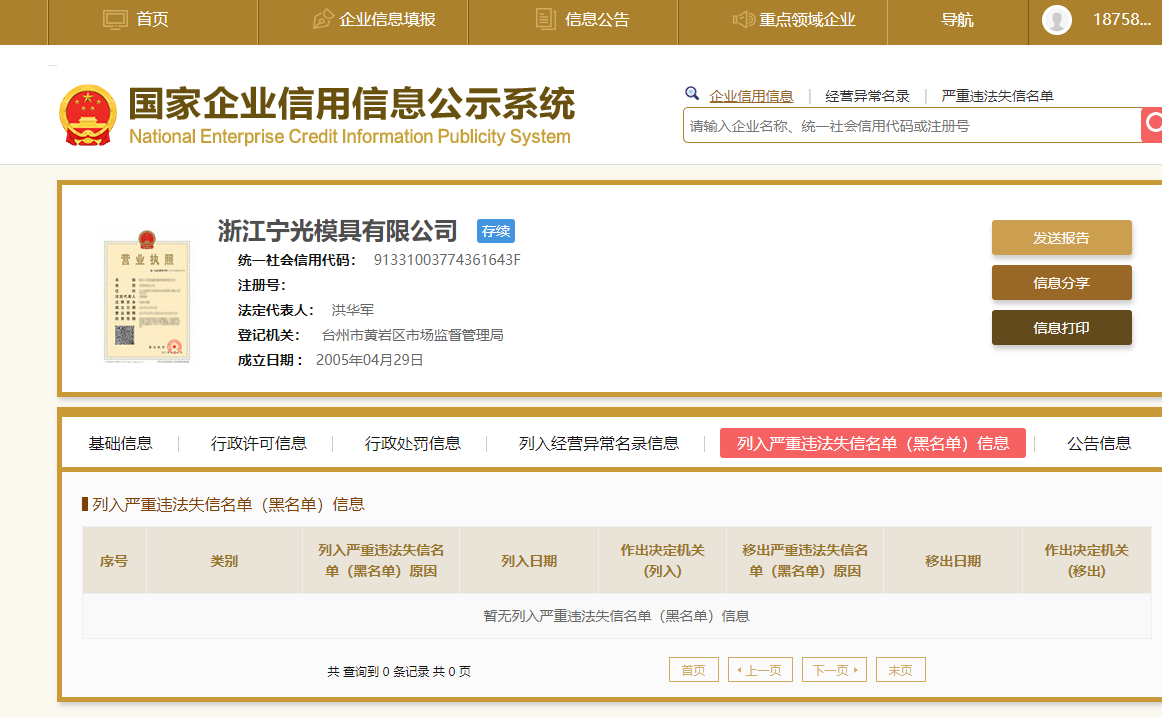This screenshot has width=1162, height=717.
Task: Click the 作出决定机关 (移出) column header
Action: tap(1086, 561)
